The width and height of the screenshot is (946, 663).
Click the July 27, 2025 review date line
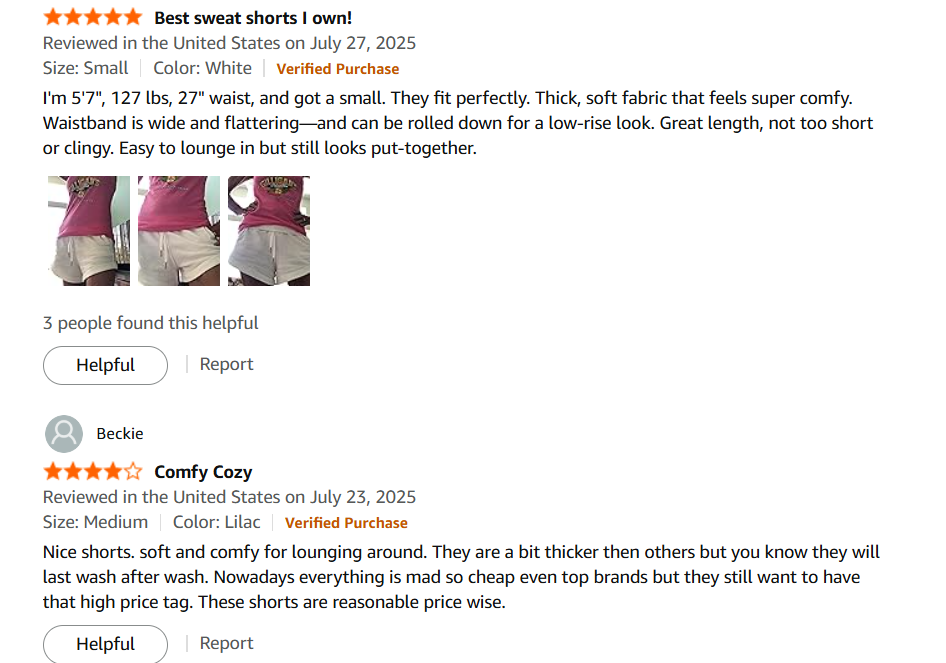coord(229,43)
